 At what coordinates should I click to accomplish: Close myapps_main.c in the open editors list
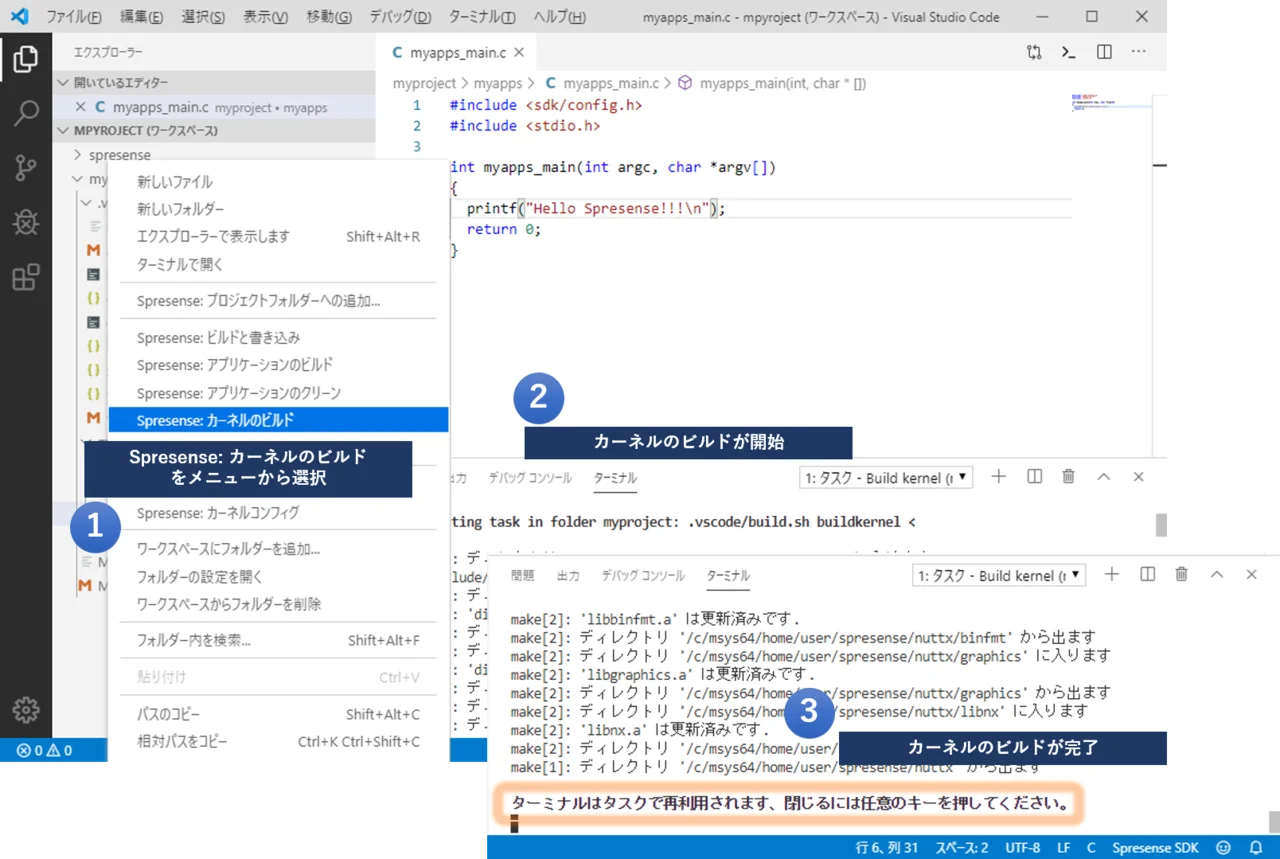[x=81, y=107]
